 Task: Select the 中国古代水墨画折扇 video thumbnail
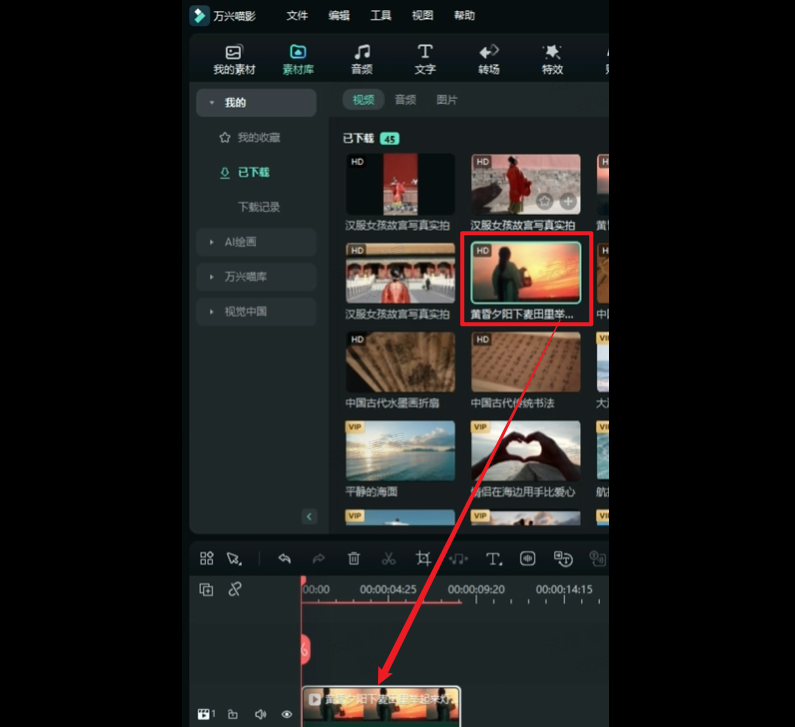(x=400, y=363)
